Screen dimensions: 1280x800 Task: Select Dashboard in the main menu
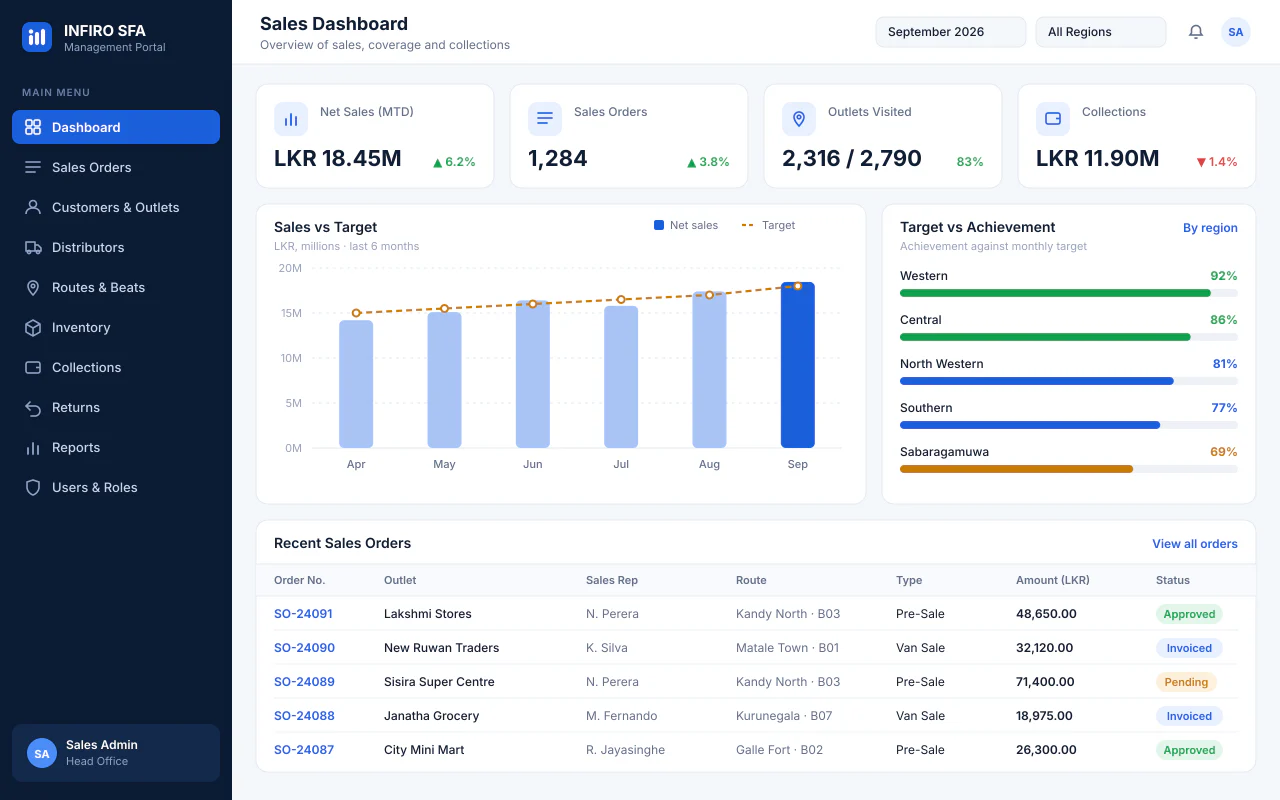(116, 127)
